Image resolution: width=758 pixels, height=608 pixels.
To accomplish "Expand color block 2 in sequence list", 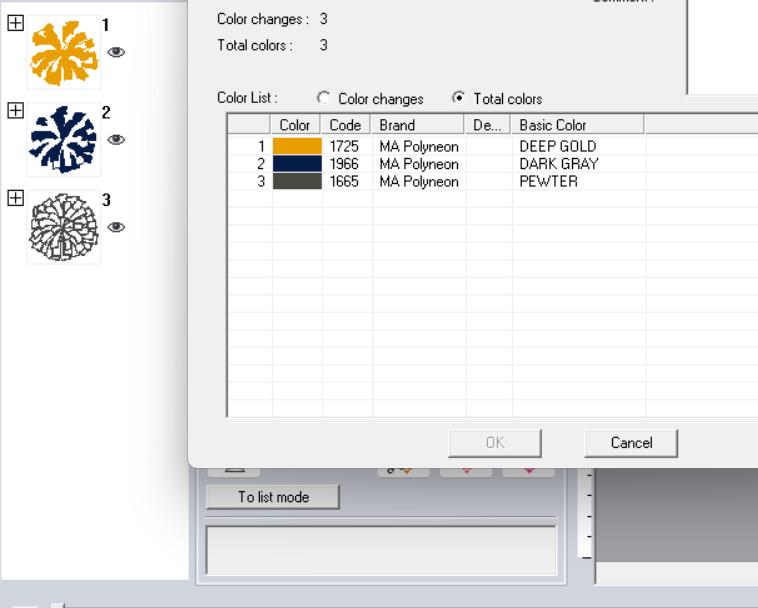I will pyautogui.click(x=15, y=110).
